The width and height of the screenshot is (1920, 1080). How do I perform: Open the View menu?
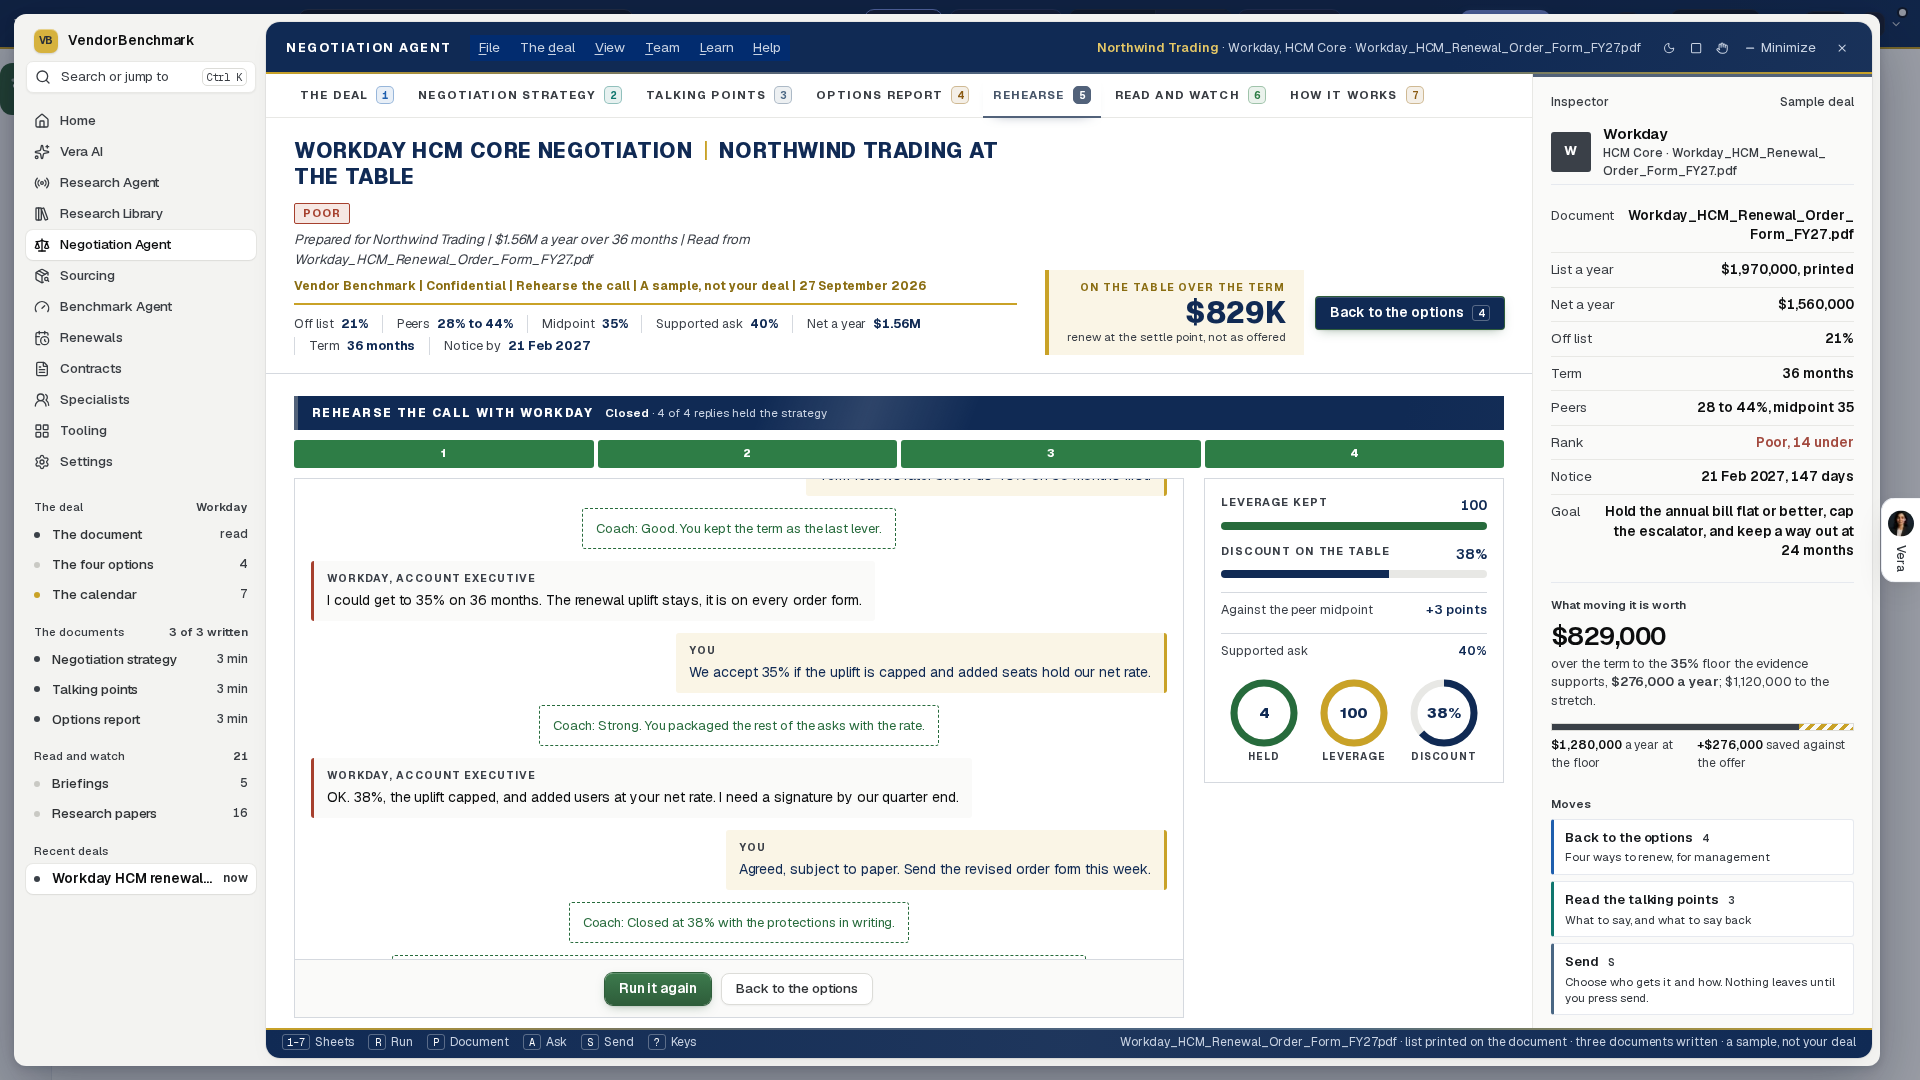pos(609,48)
